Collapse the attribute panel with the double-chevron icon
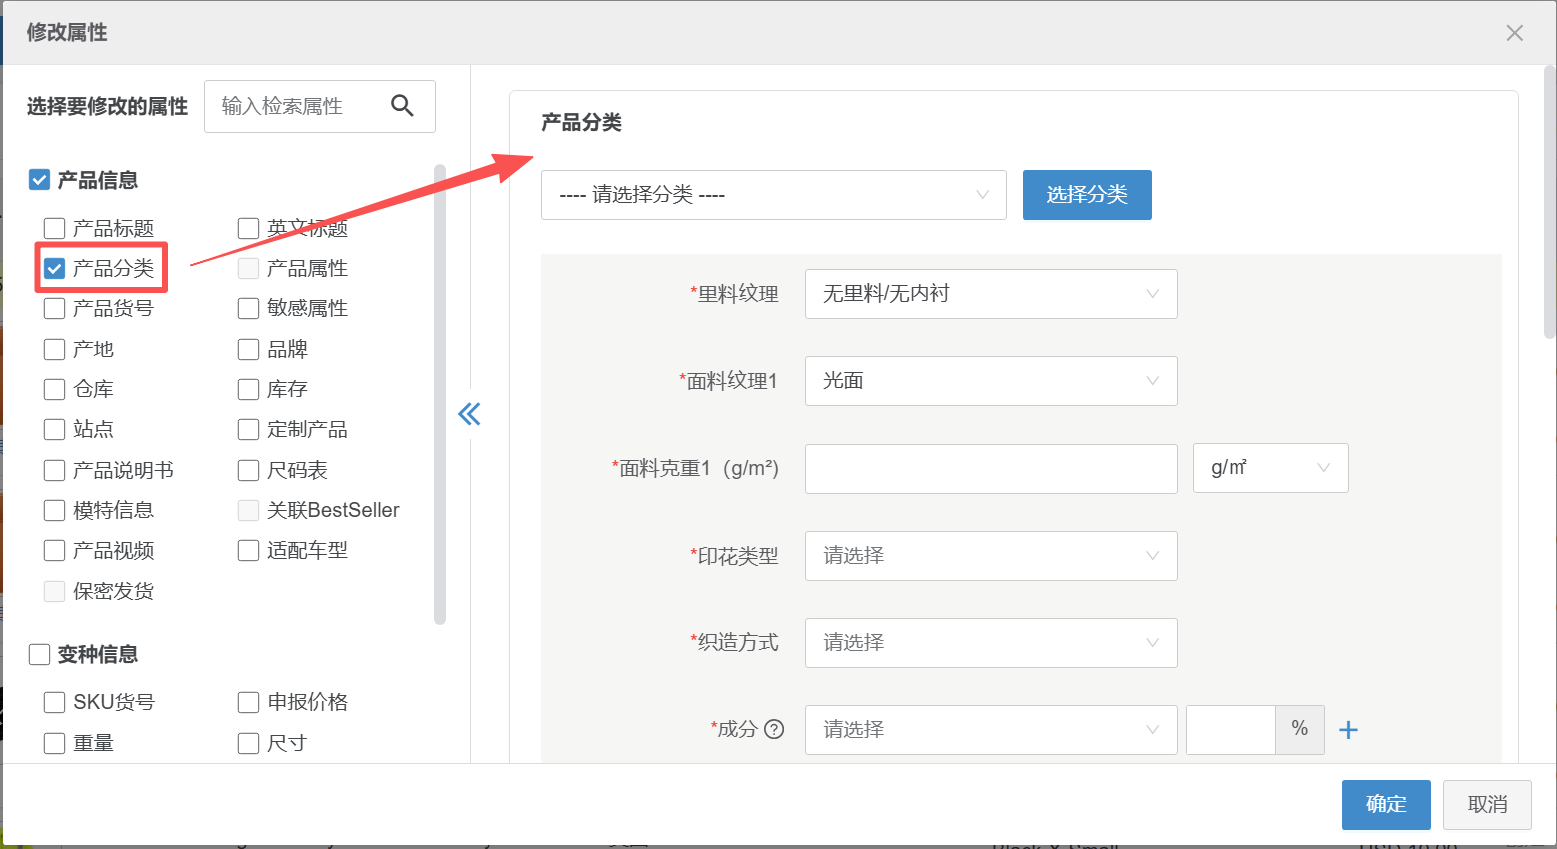1557x849 pixels. pyautogui.click(x=468, y=413)
